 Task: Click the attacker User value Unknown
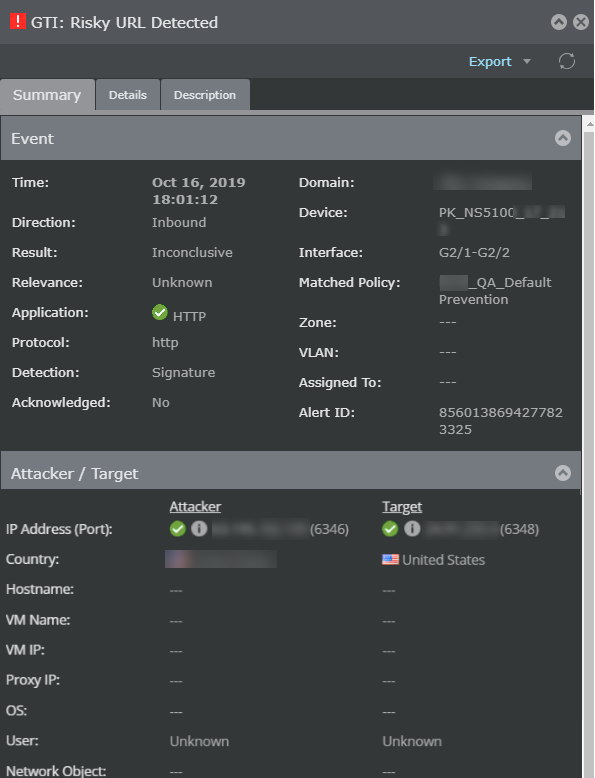coord(199,741)
